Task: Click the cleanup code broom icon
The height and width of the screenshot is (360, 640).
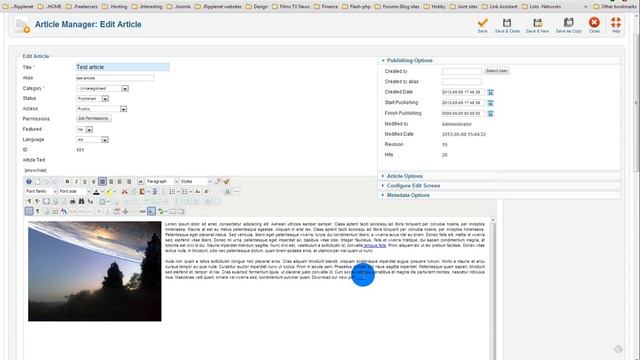Action: coord(226,181)
